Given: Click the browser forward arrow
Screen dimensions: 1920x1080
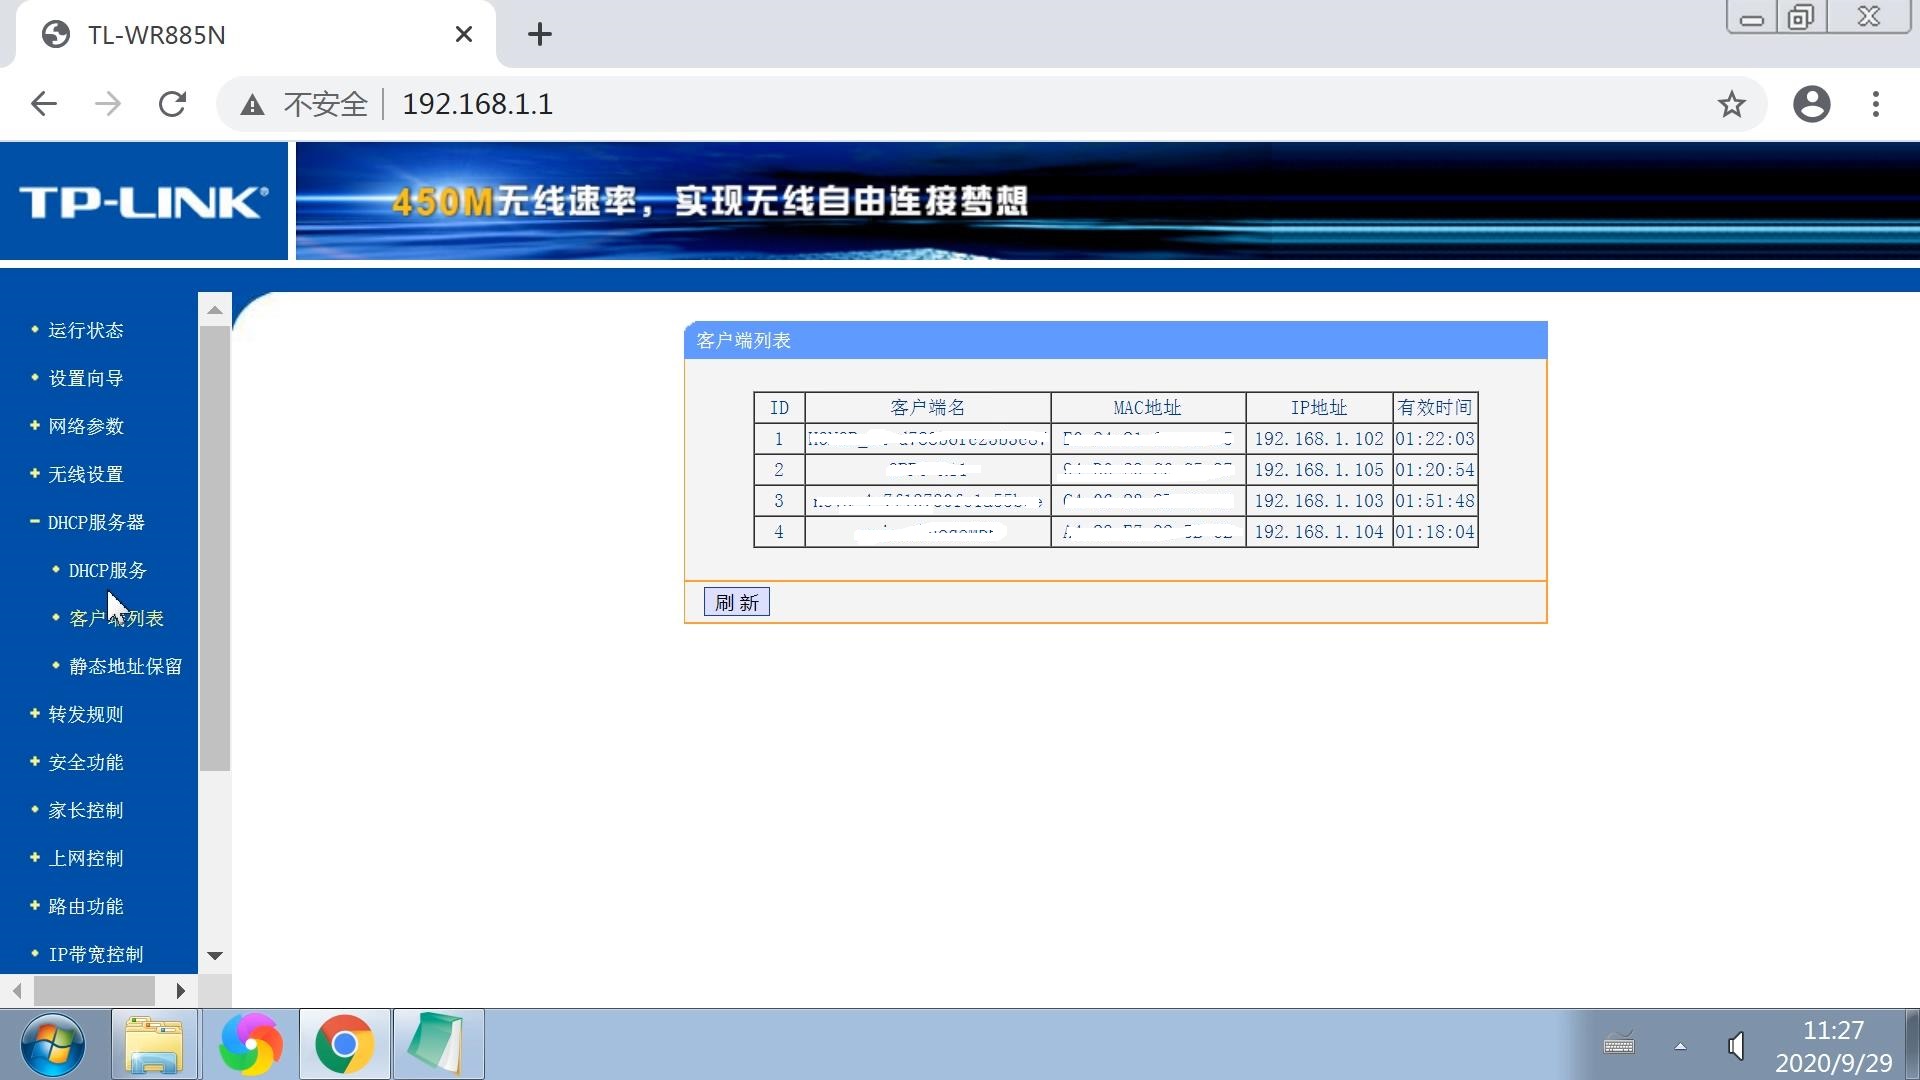Looking at the screenshot, I should click(x=108, y=103).
